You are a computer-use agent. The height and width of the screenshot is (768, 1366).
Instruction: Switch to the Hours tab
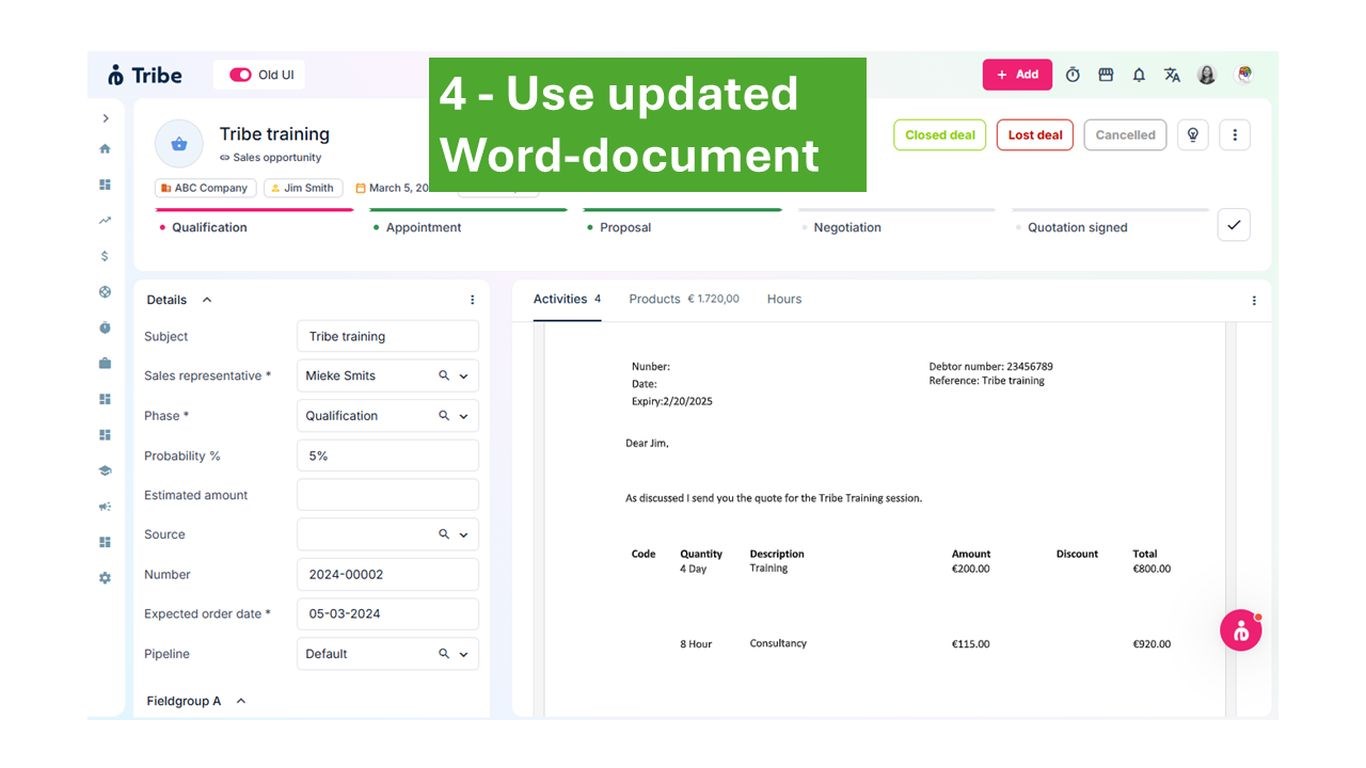[x=784, y=299]
